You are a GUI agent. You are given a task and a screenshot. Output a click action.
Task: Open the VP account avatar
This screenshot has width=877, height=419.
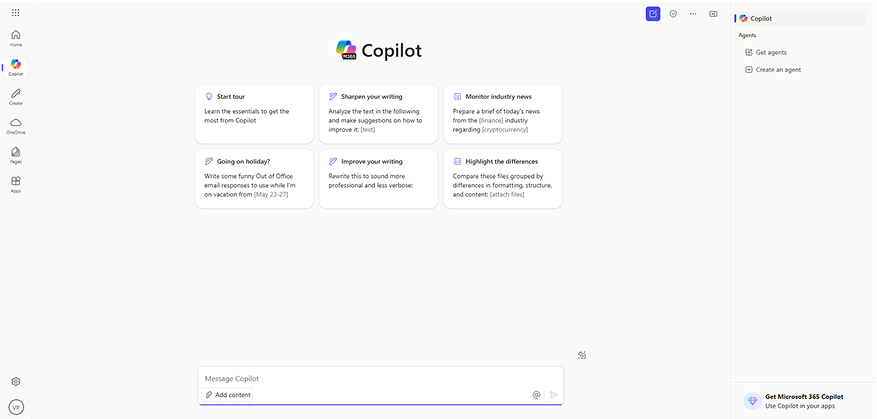pyautogui.click(x=16, y=407)
